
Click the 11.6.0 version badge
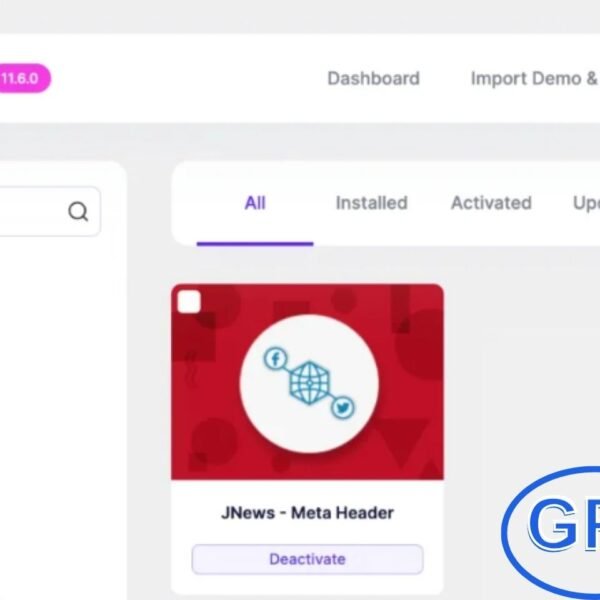coord(24,78)
